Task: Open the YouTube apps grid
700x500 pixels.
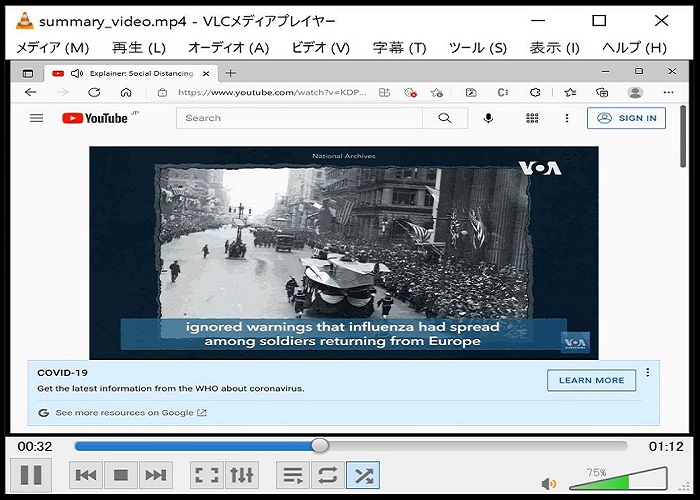Action: 532,118
